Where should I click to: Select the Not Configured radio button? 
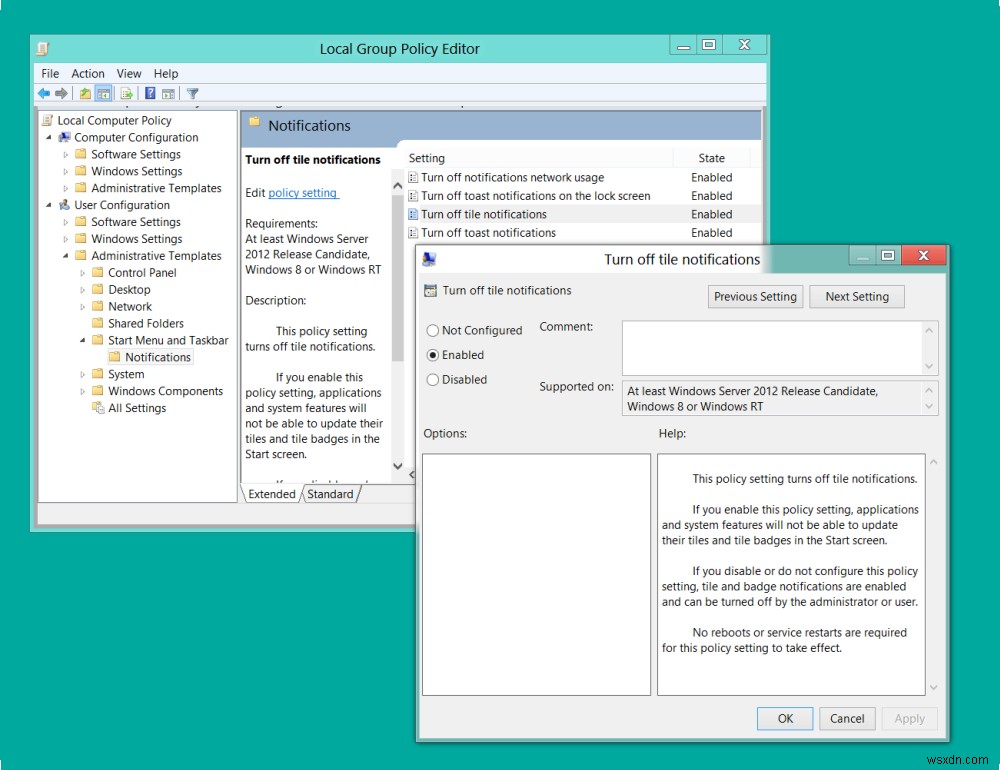pyautogui.click(x=433, y=330)
